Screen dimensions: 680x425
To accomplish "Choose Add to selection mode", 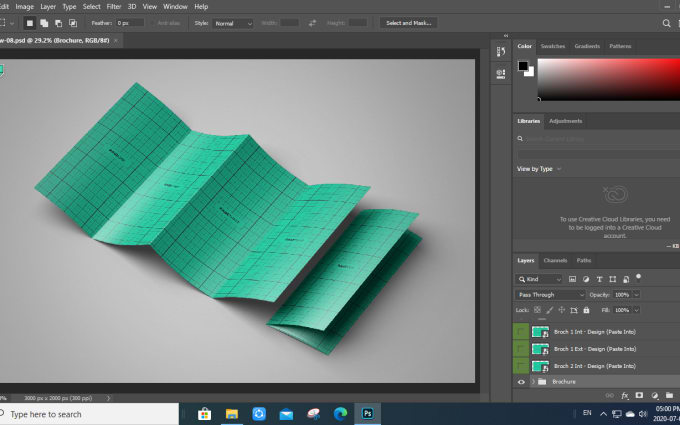I will (44, 23).
